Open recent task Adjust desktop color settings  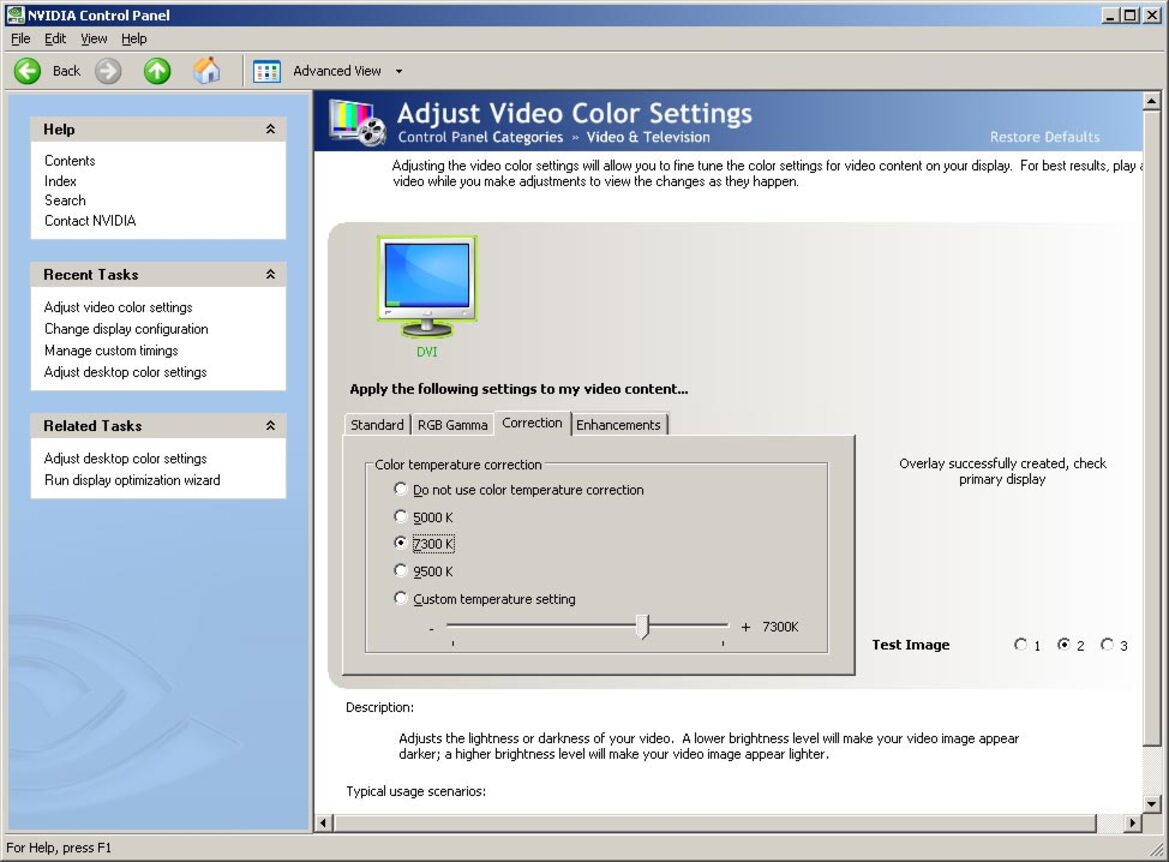[125, 372]
